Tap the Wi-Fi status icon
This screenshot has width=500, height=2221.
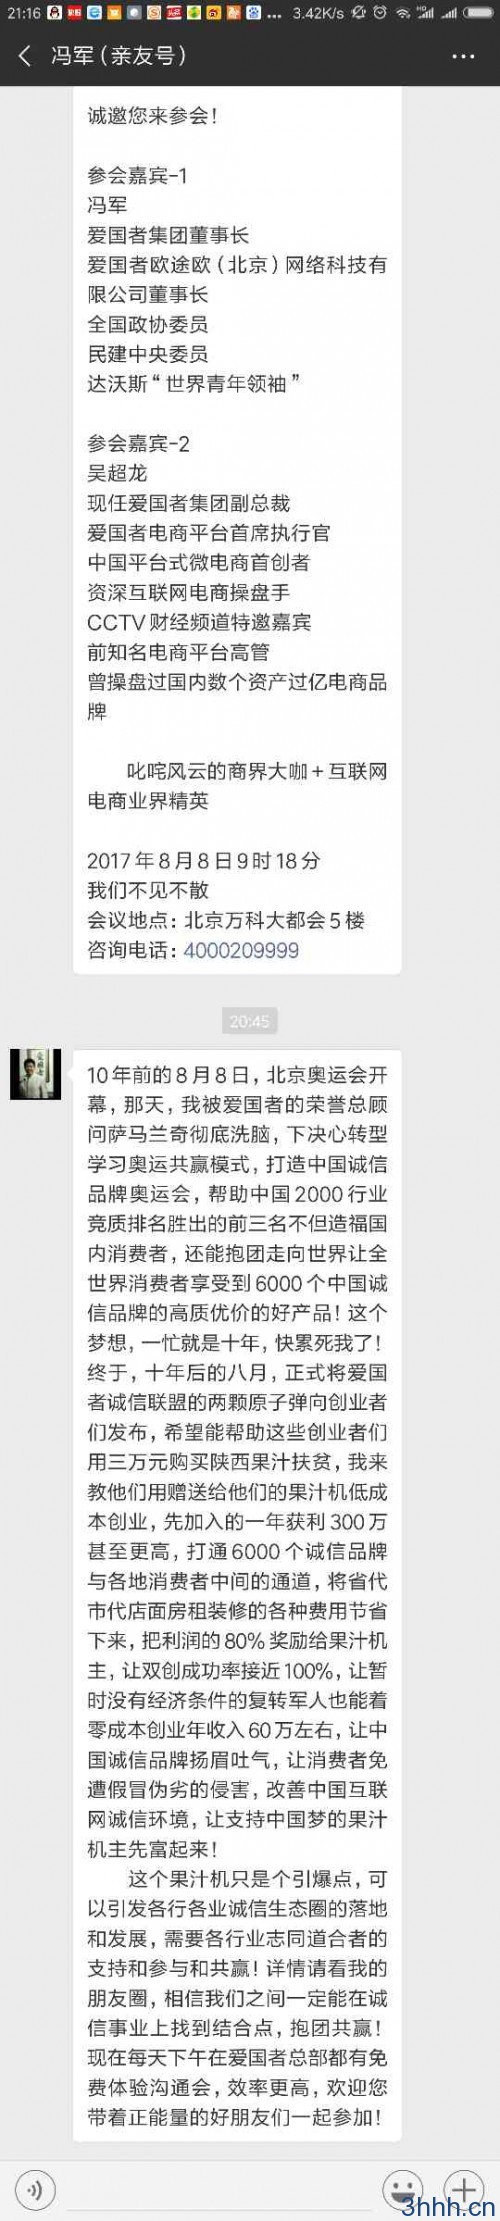(403, 13)
